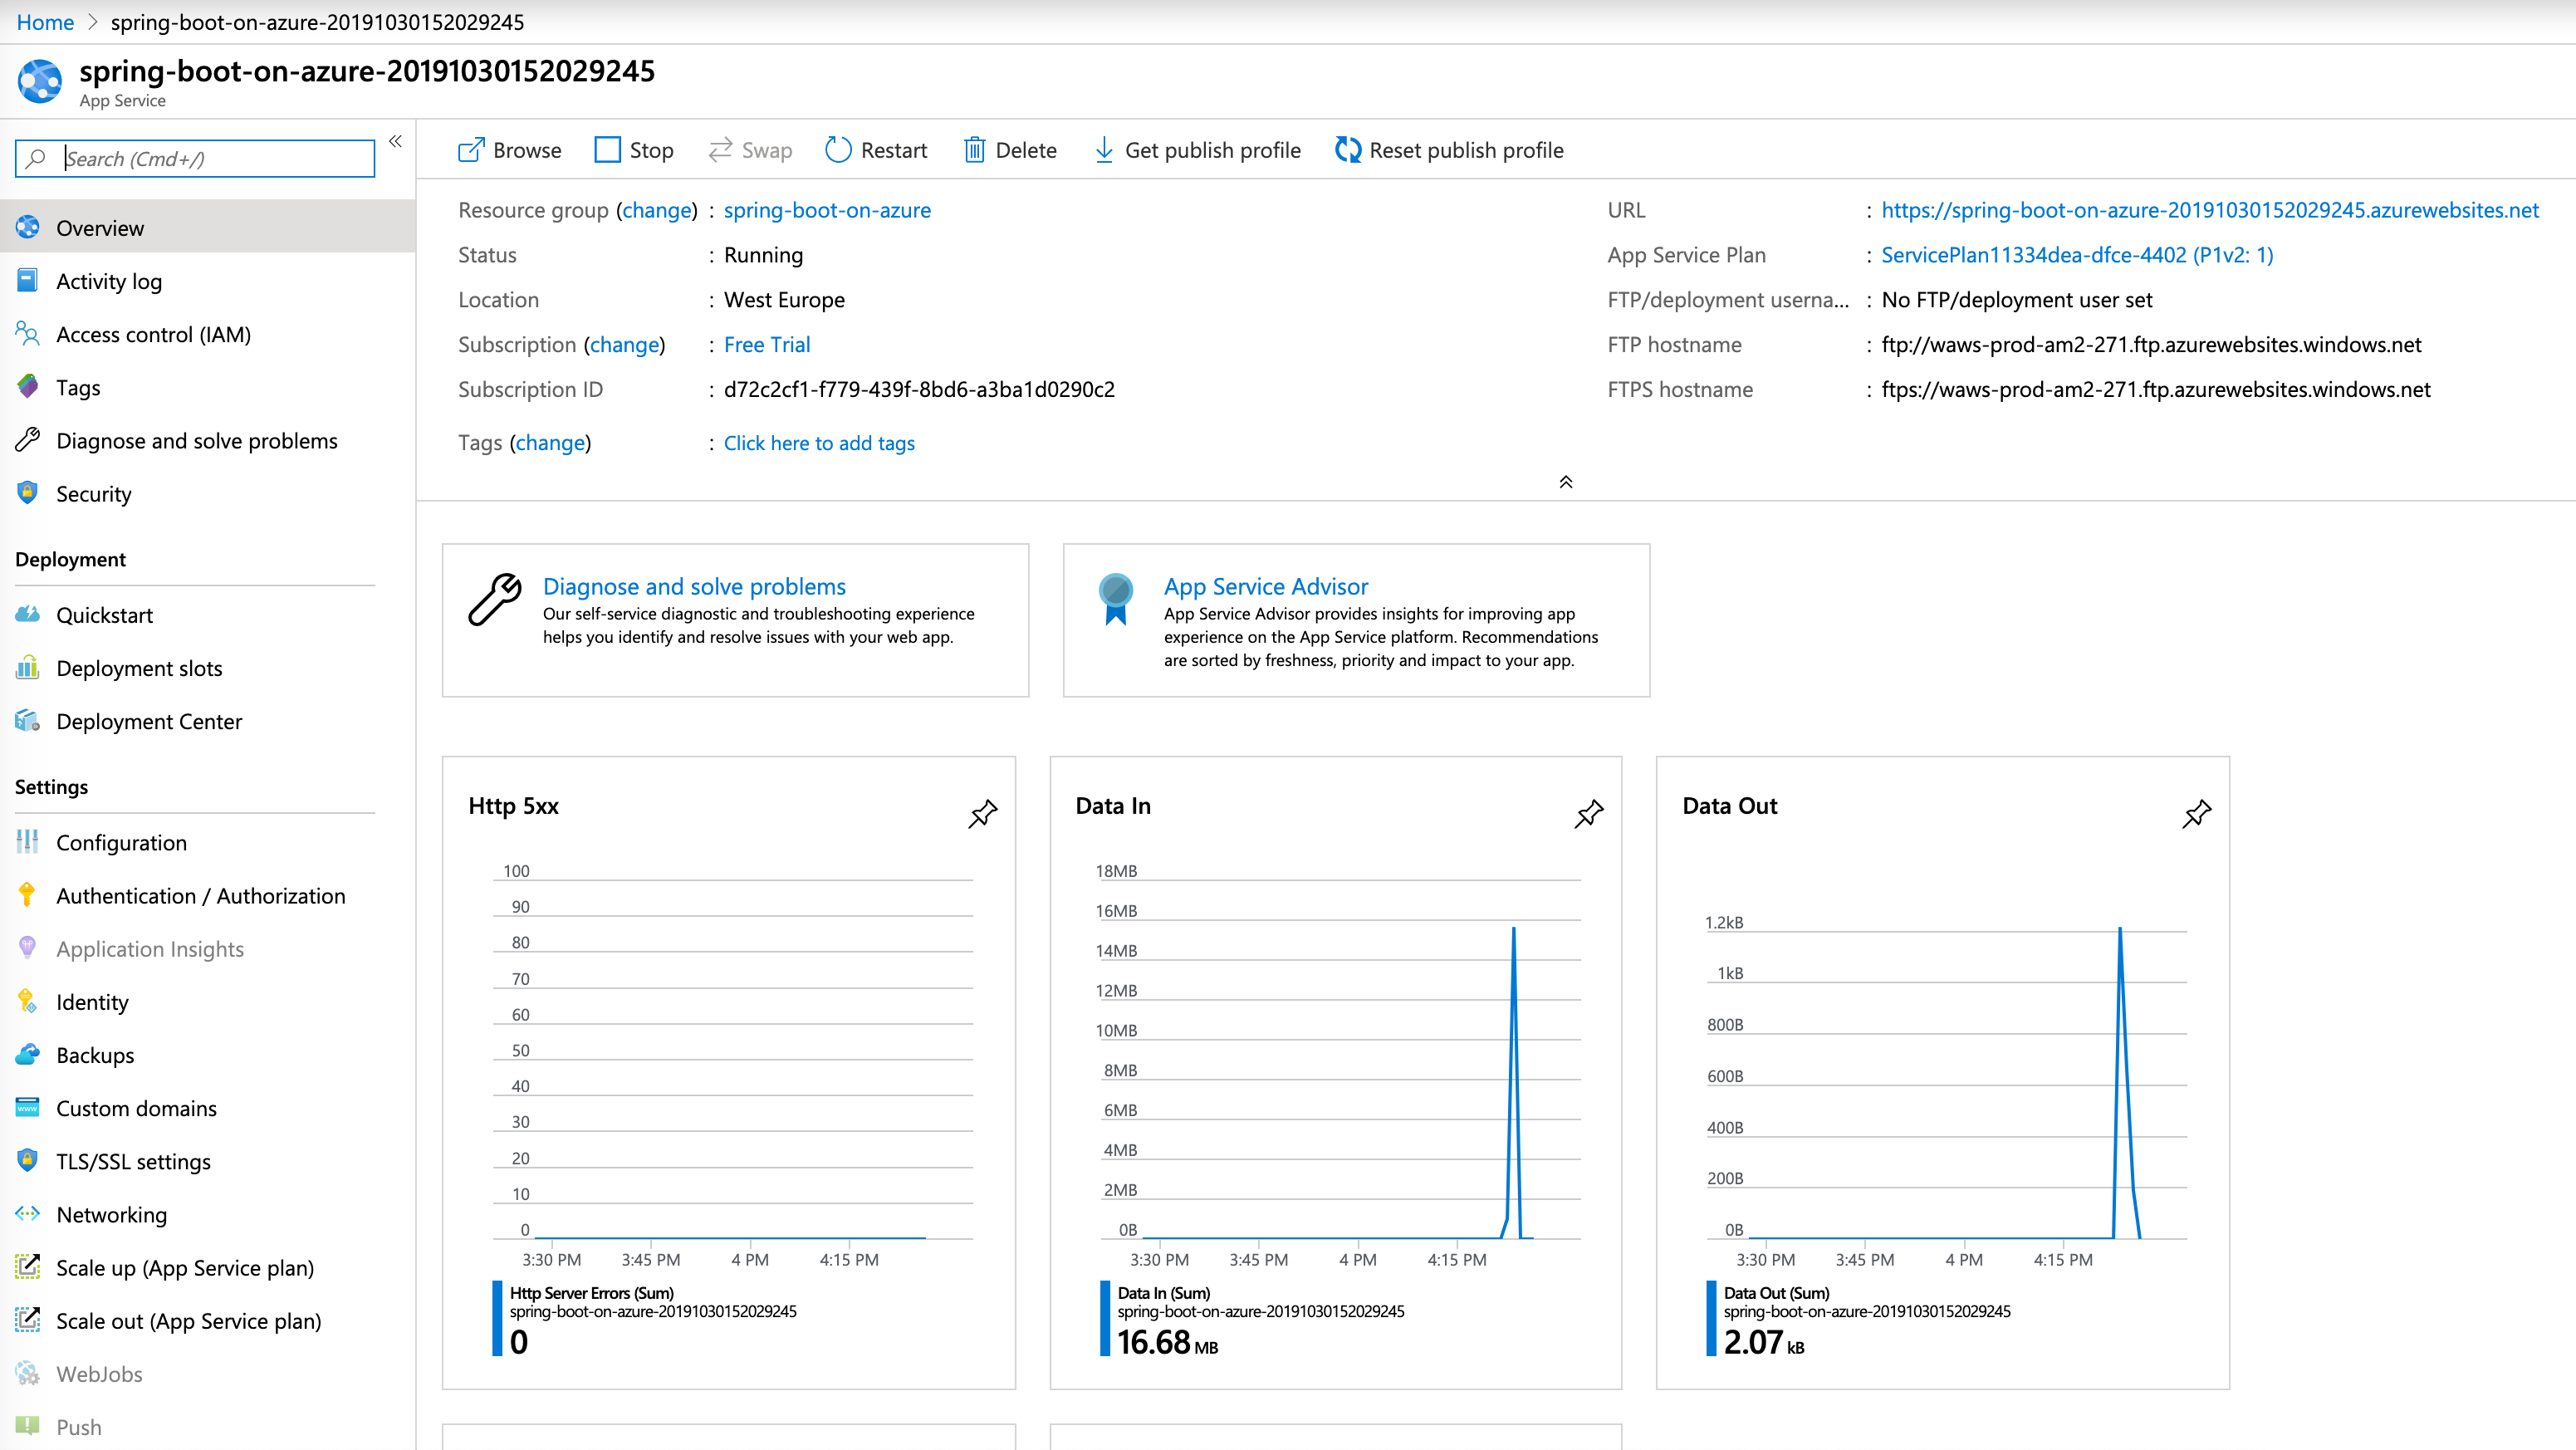Select the Subscription ID value

[919, 389]
